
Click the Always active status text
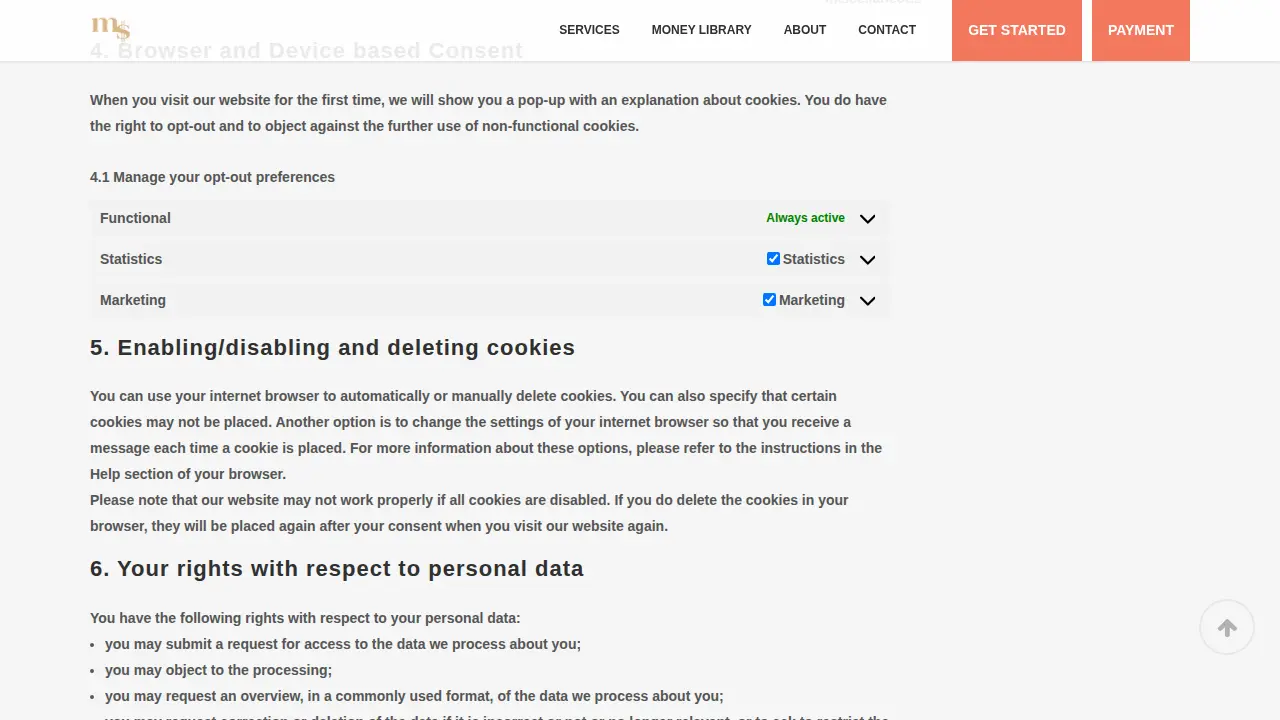tap(805, 218)
